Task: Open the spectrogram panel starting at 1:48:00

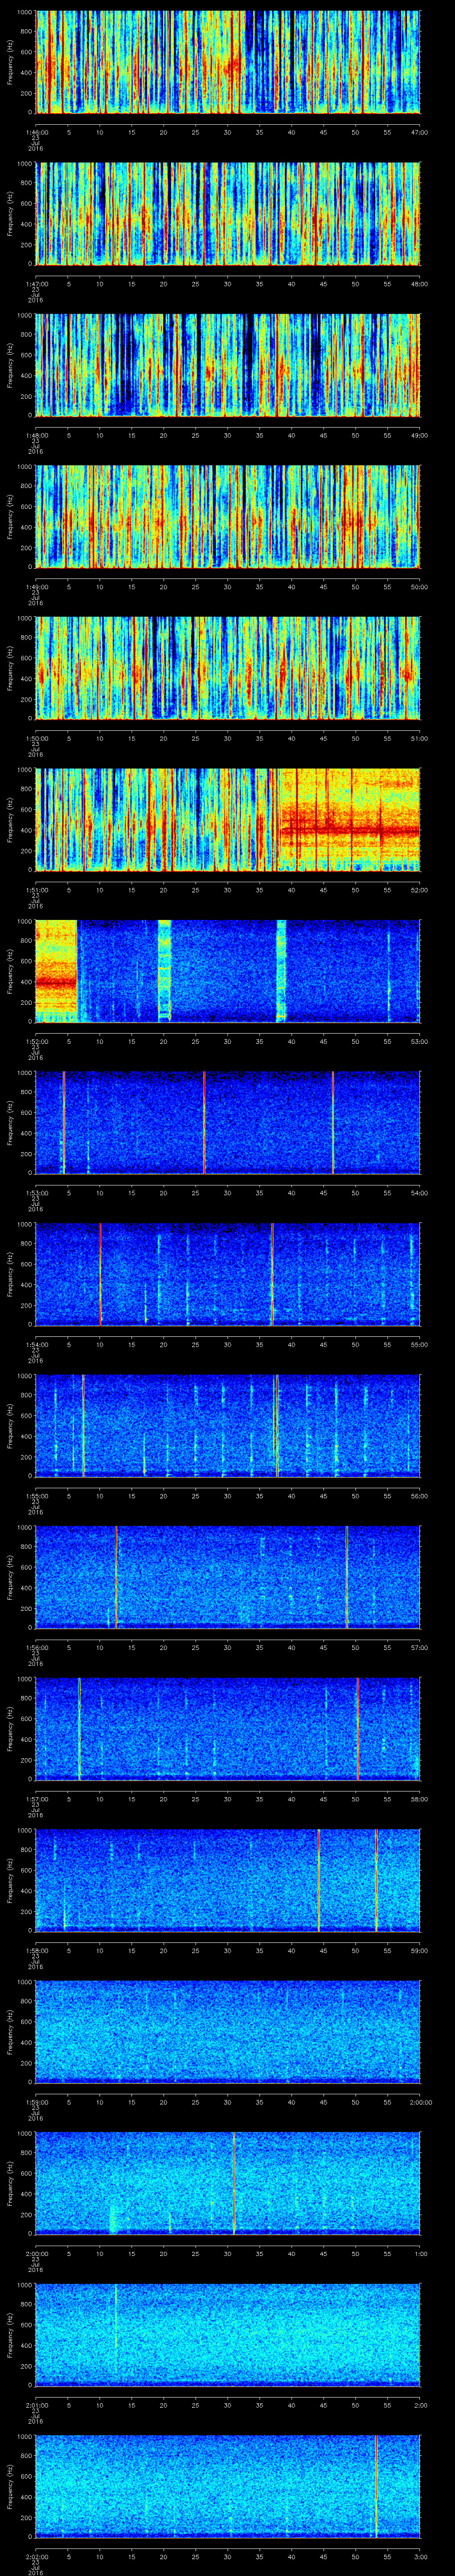Action: click(x=228, y=365)
